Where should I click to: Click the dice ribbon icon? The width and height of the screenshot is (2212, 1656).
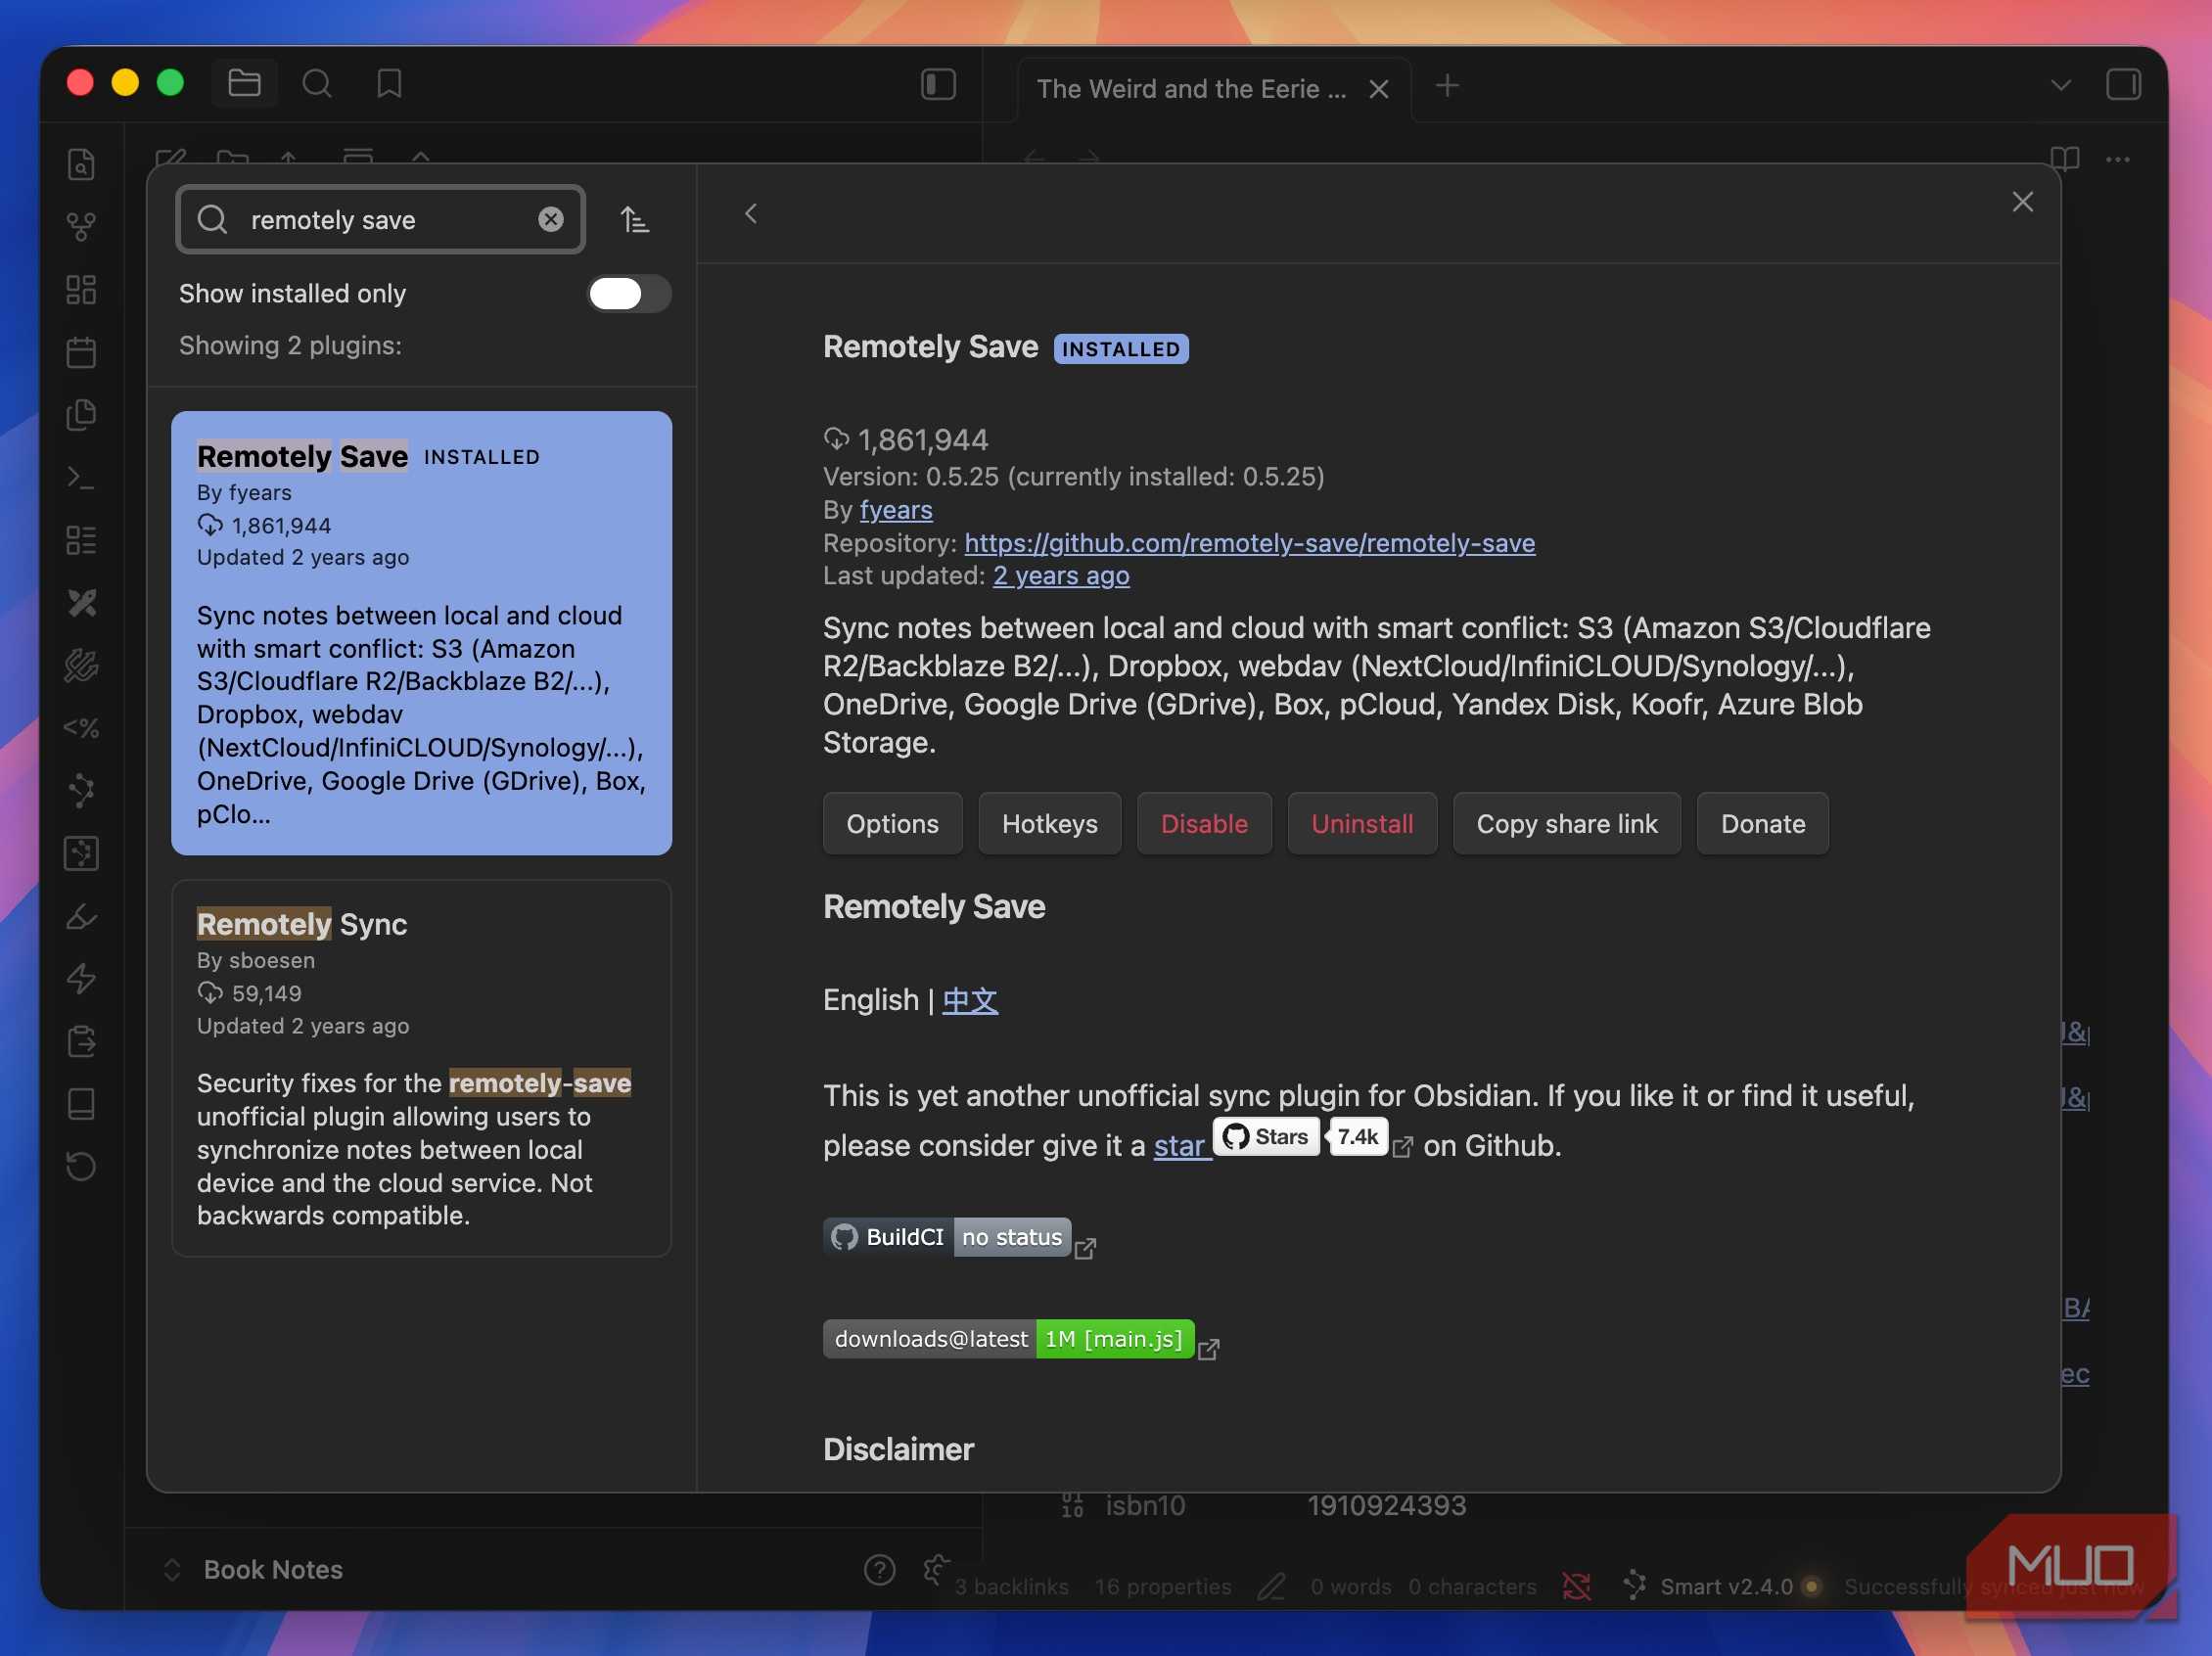click(x=81, y=853)
